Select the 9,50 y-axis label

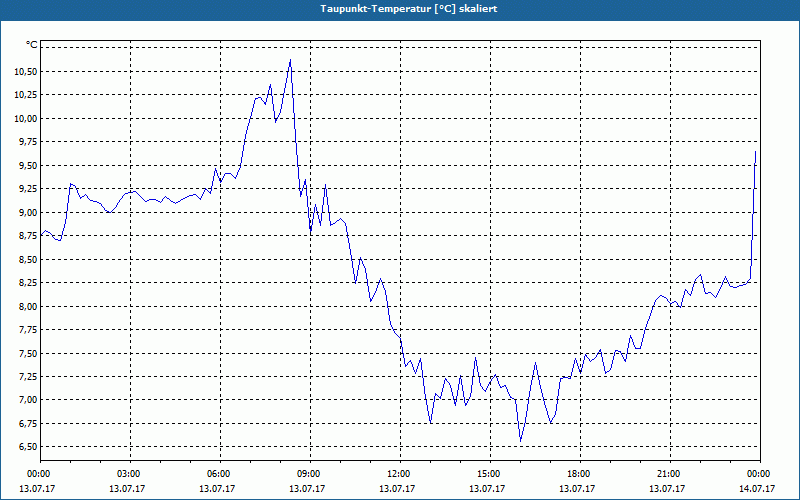click(x=28, y=165)
